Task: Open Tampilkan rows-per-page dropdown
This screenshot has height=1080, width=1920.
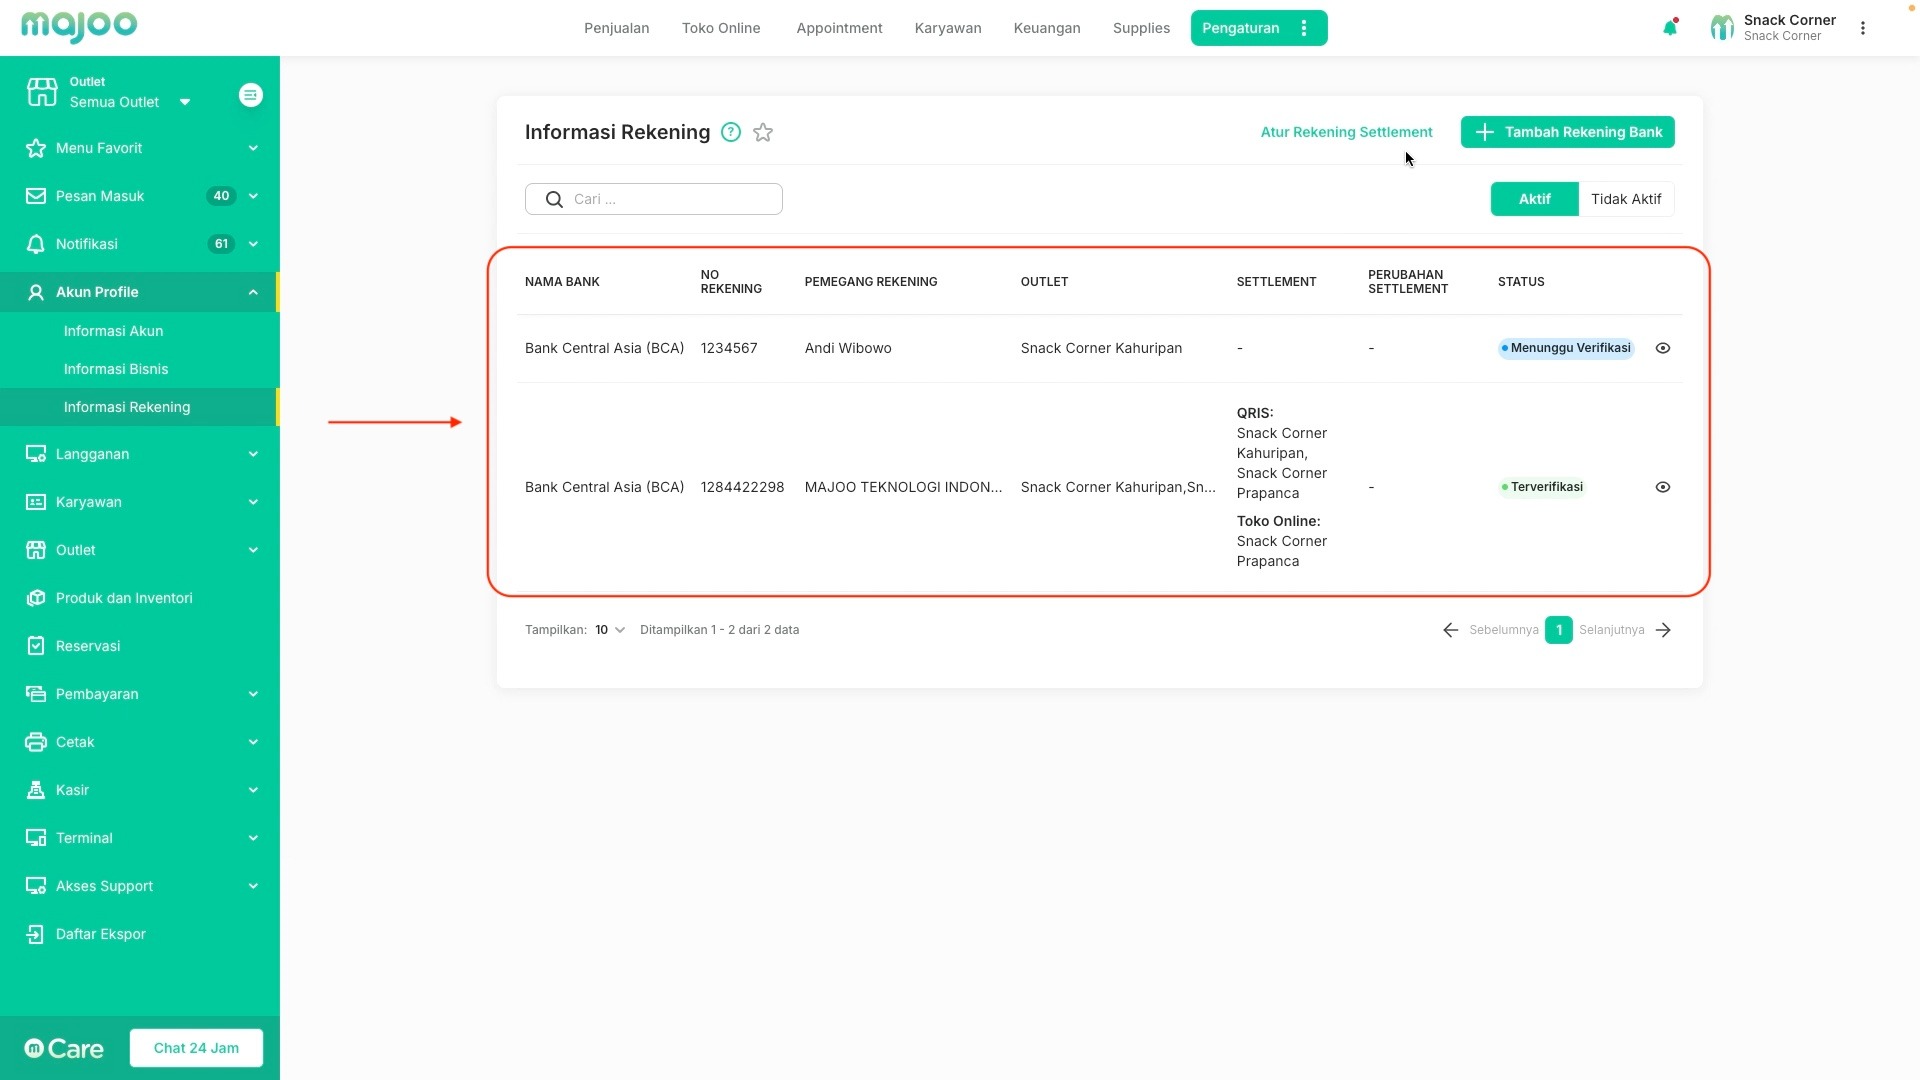Action: (609, 630)
